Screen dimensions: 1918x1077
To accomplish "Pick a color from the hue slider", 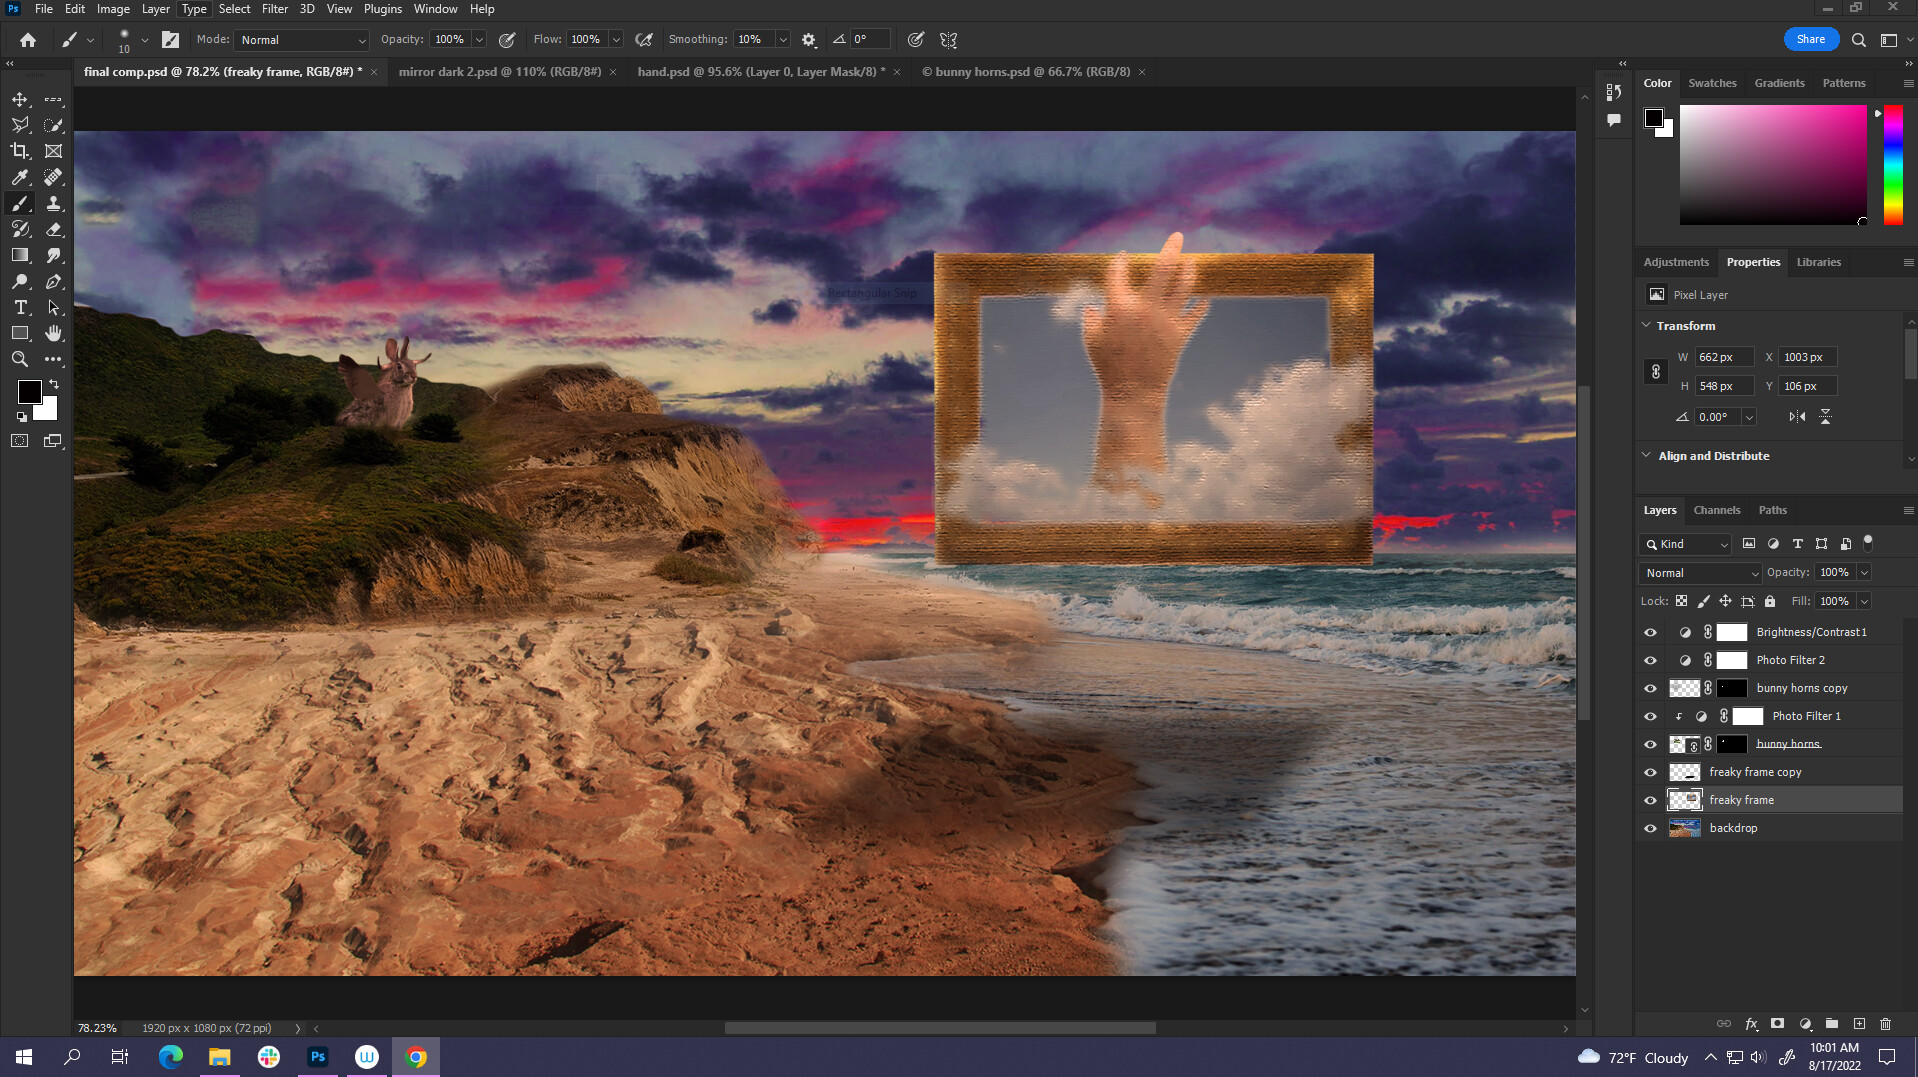I will click(x=1893, y=165).
